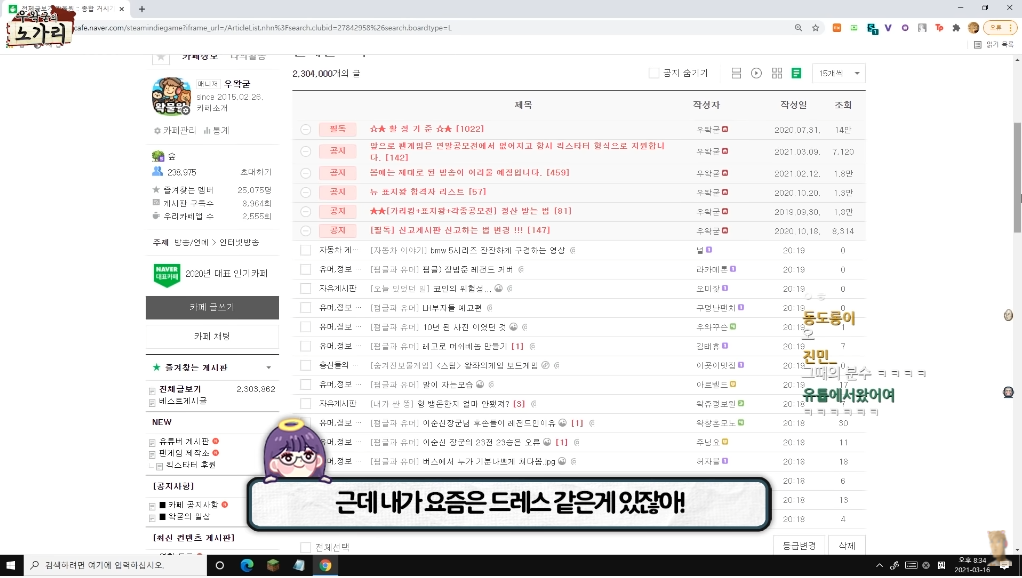Screen dimensions: 1022x578
Task: Click the author (작성자) column header
Action: [706, 105]
